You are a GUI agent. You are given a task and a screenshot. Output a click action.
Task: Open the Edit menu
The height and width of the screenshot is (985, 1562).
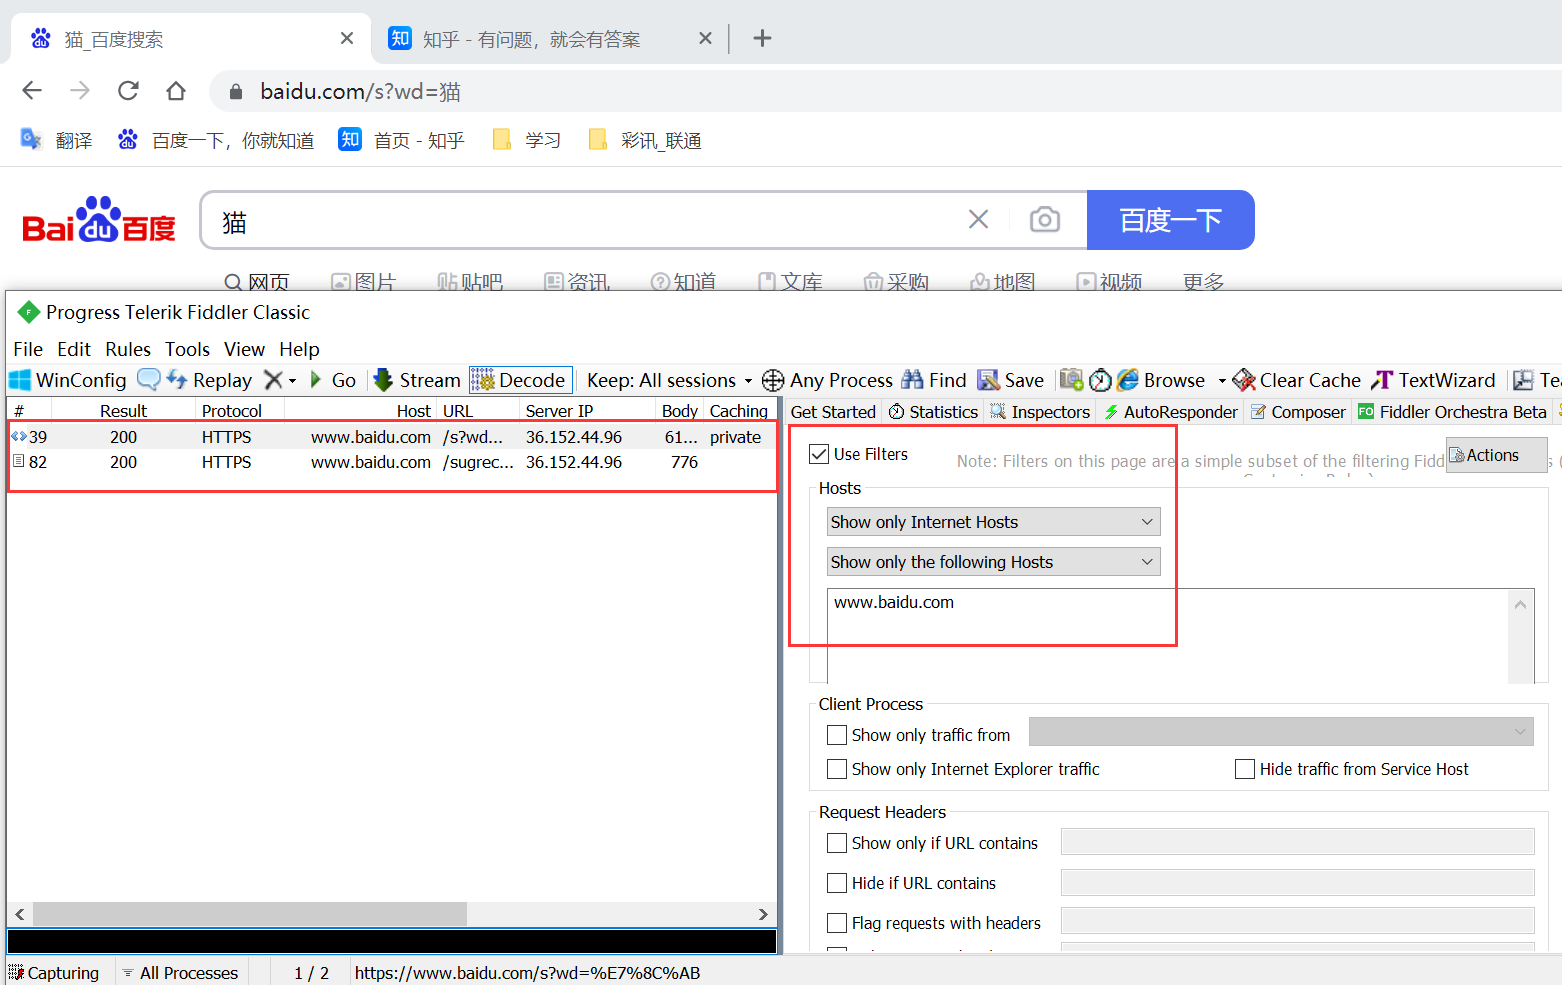pos(74,349)
